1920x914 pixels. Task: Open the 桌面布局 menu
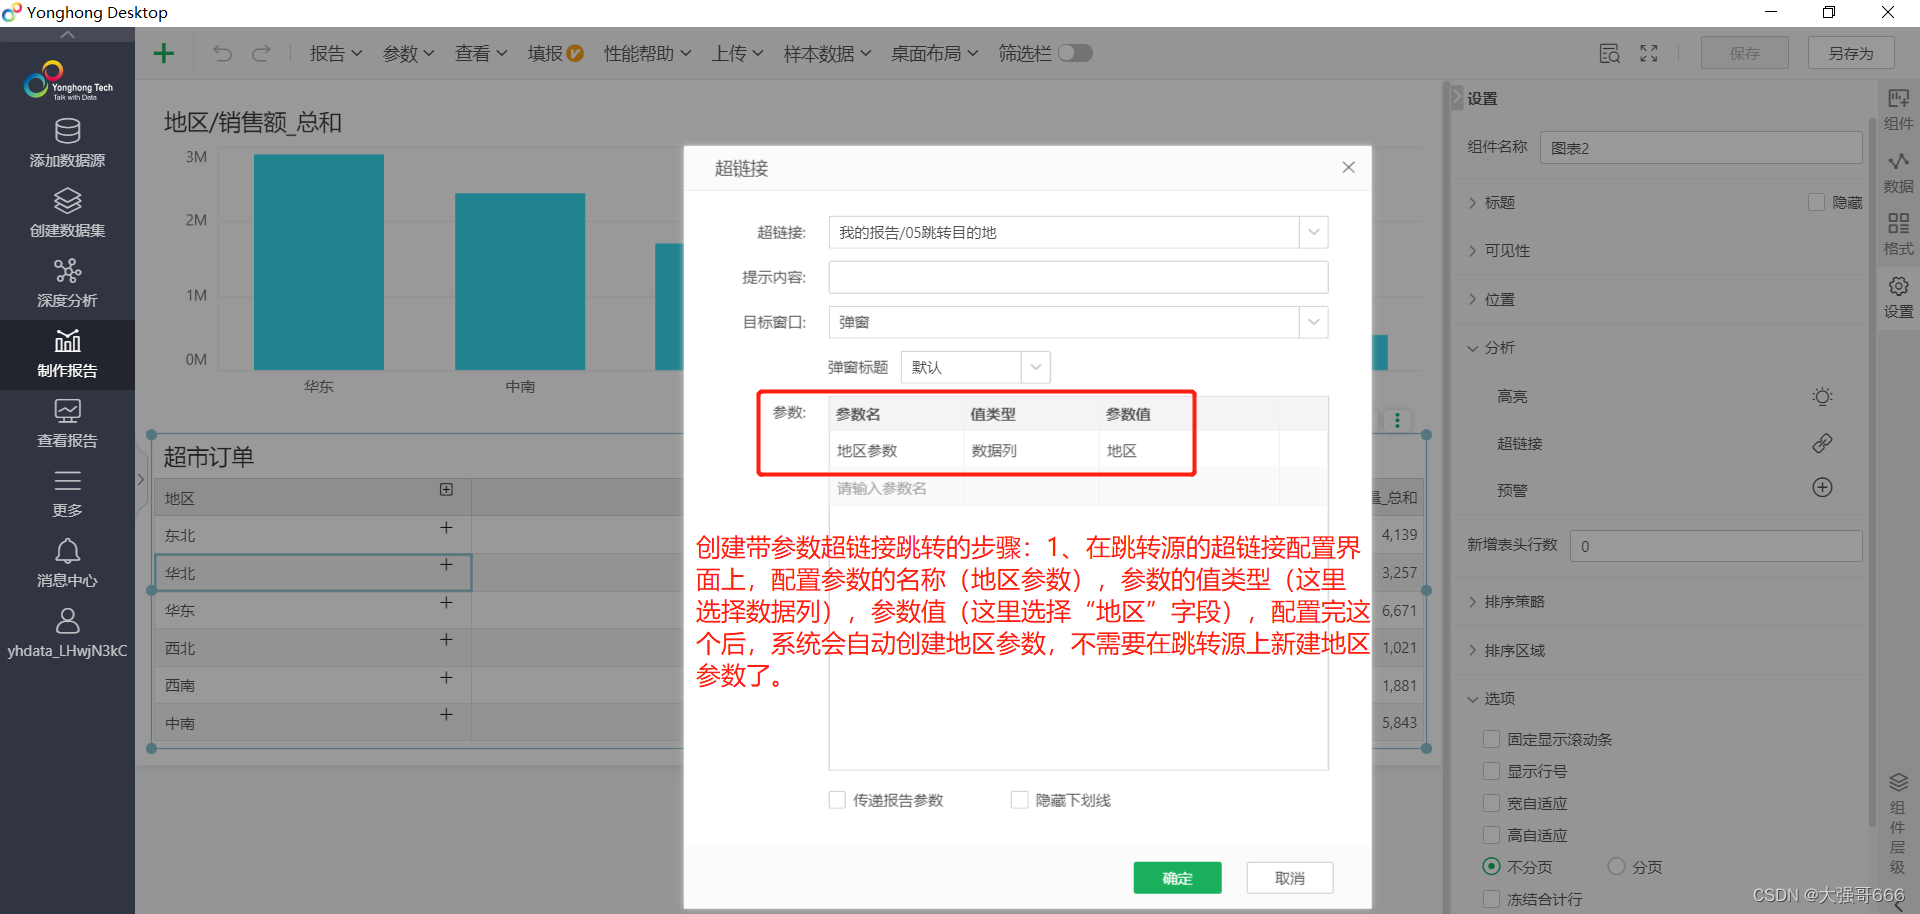(934, 53)
